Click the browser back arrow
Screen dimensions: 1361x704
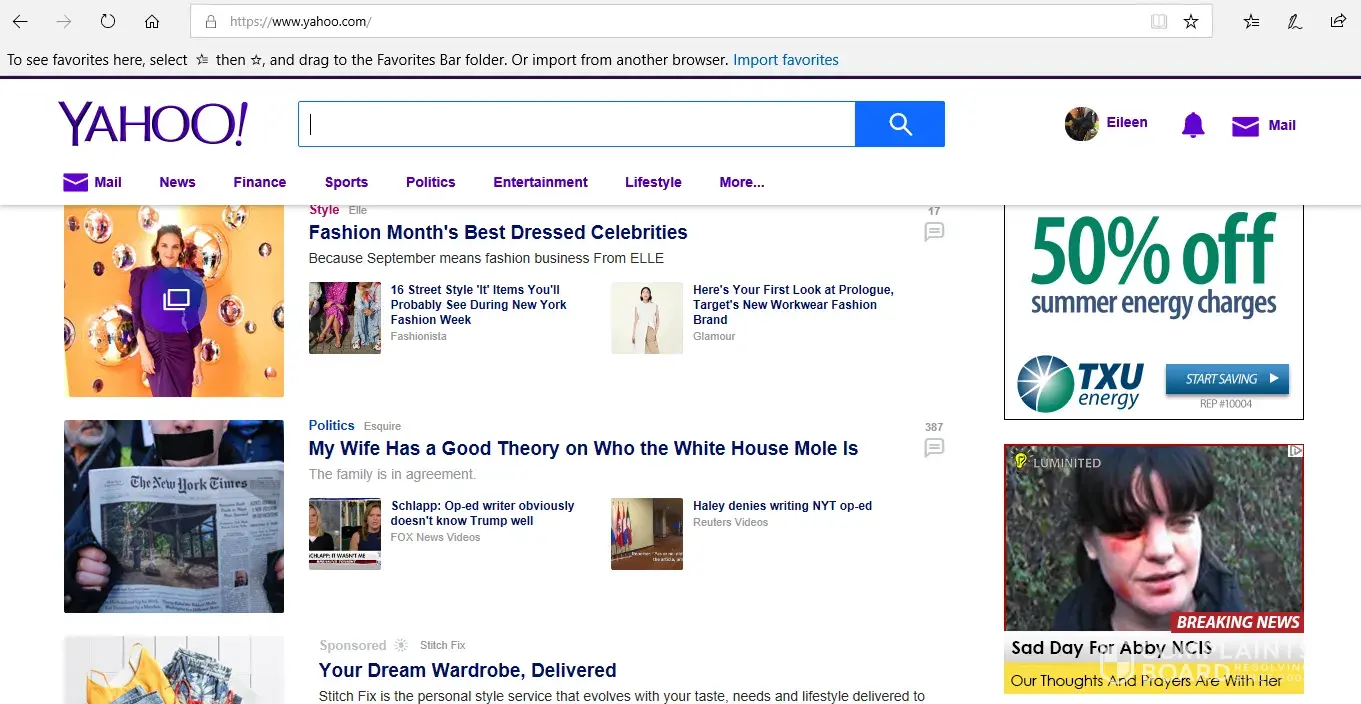[20, 21]
